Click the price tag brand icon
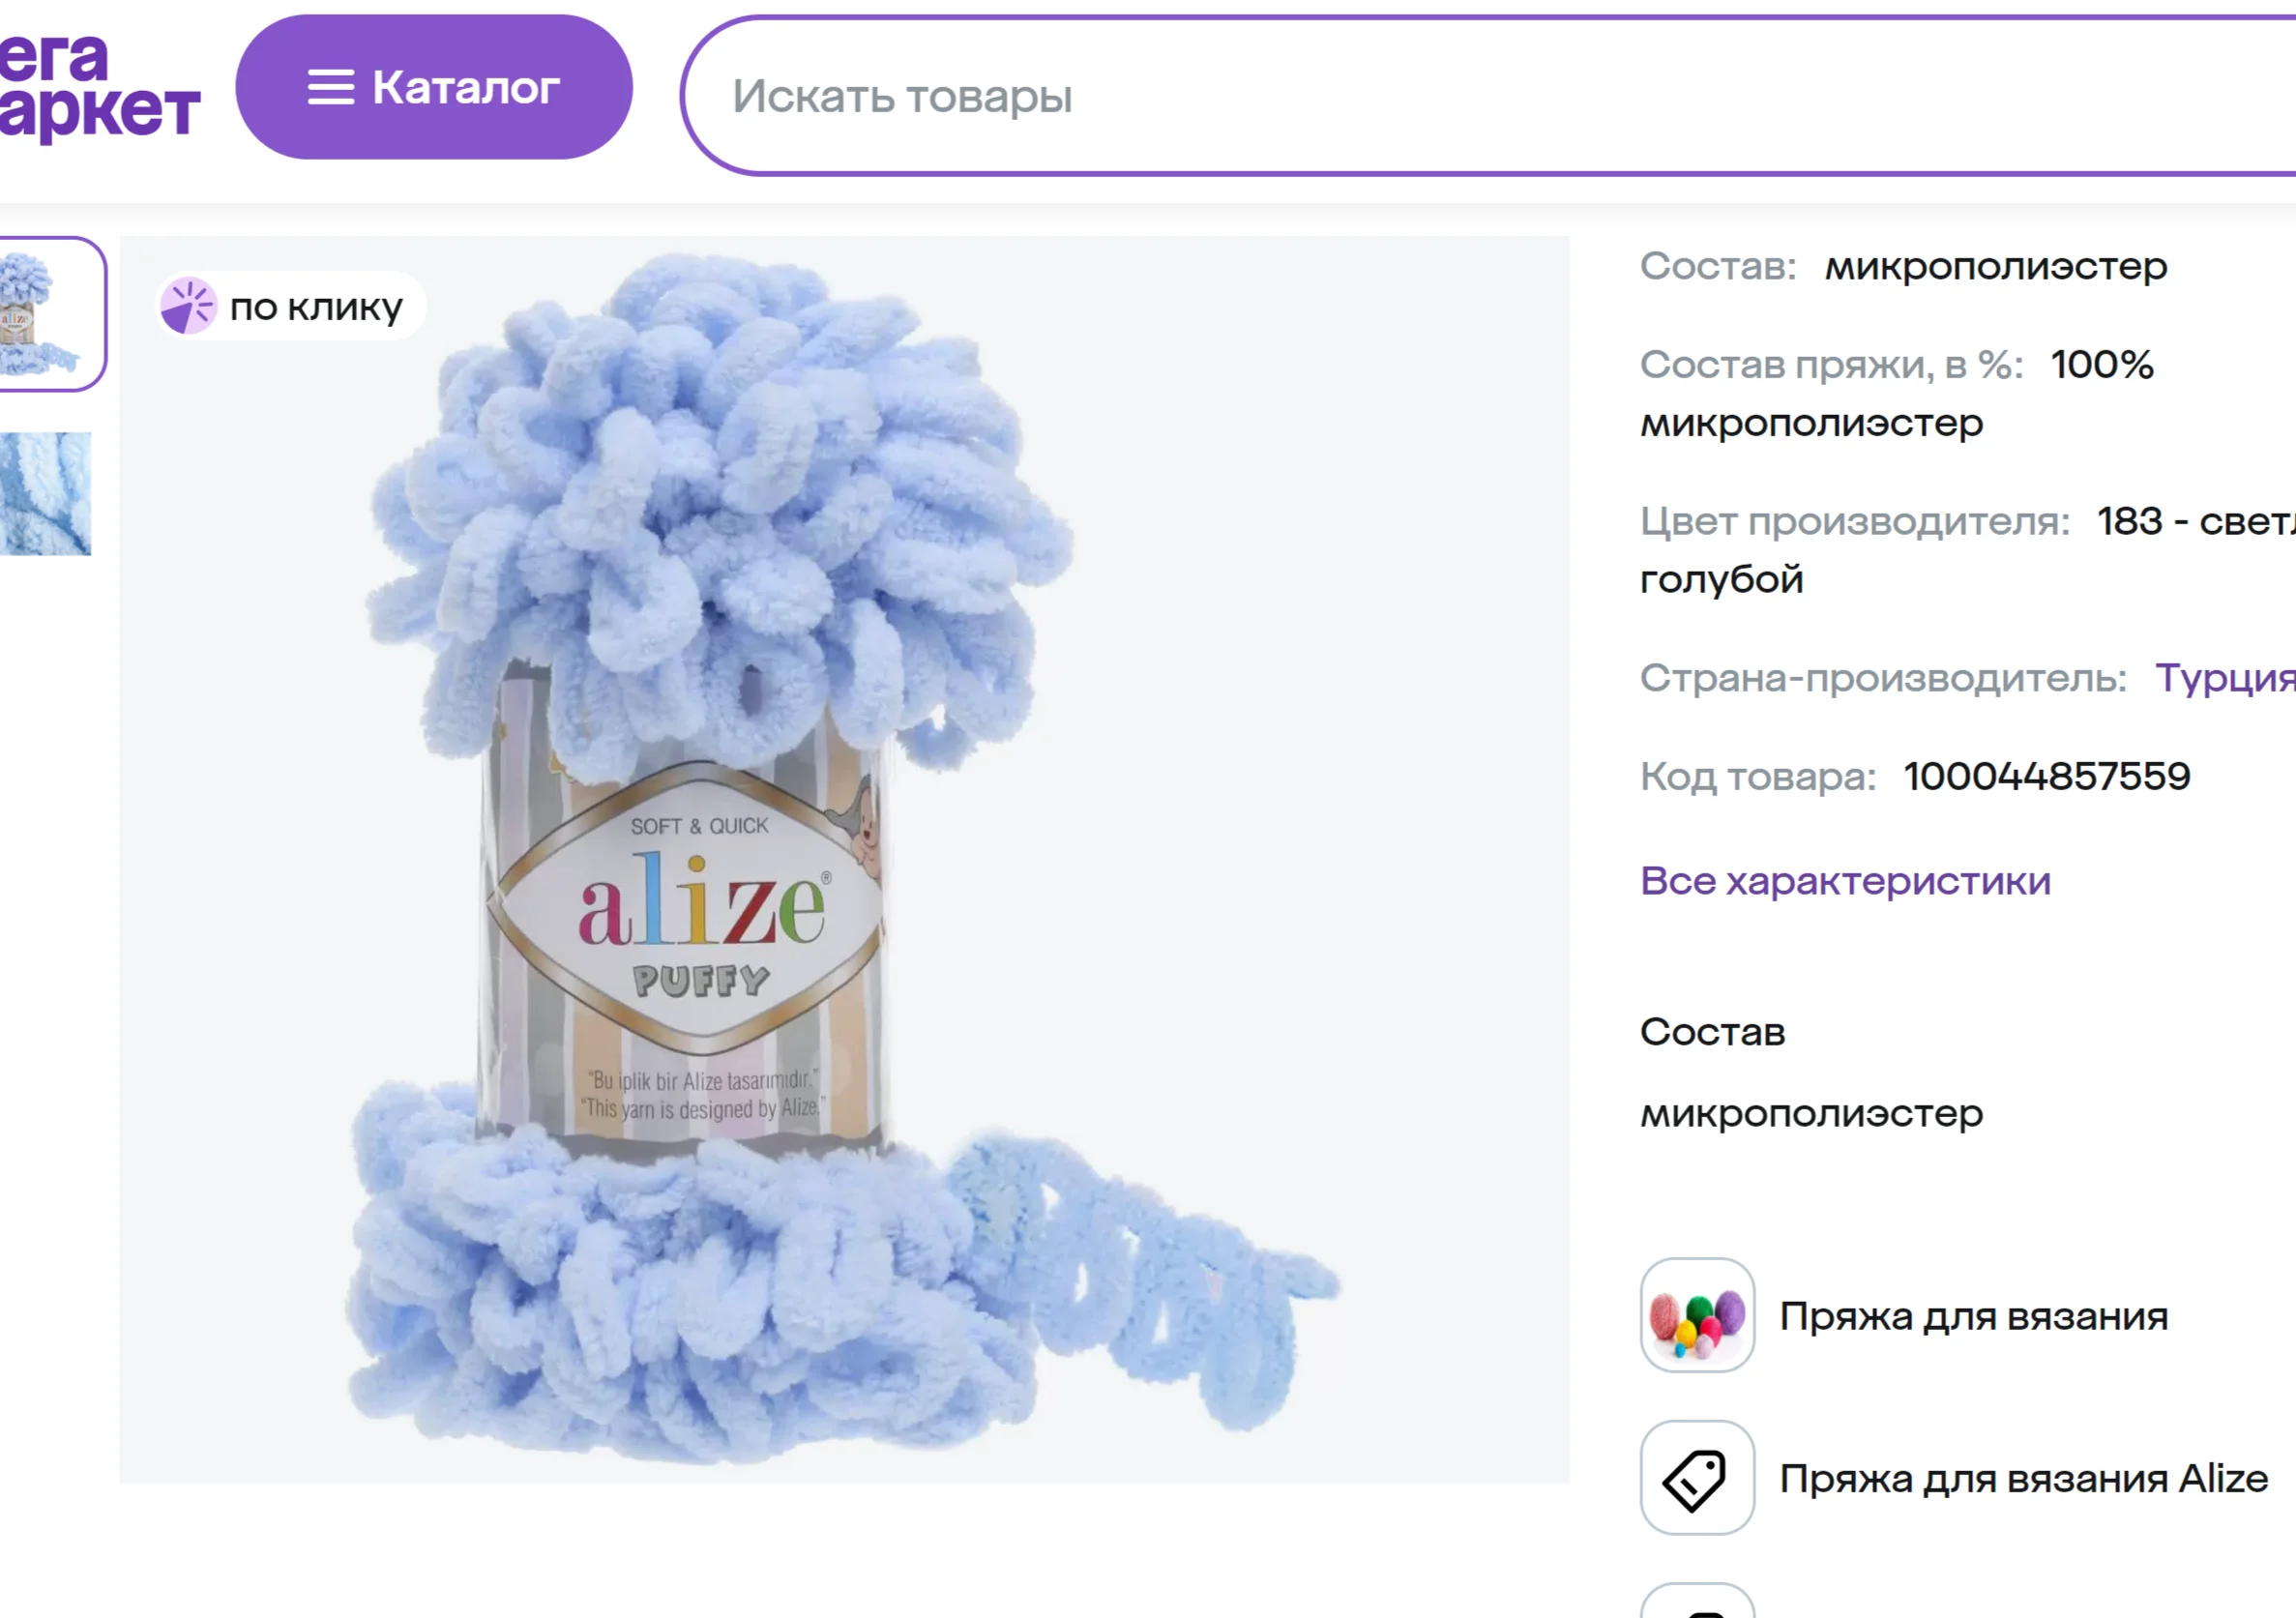The image size is (2296, 1618). pyautogui.click(x=1697, y=1477)
